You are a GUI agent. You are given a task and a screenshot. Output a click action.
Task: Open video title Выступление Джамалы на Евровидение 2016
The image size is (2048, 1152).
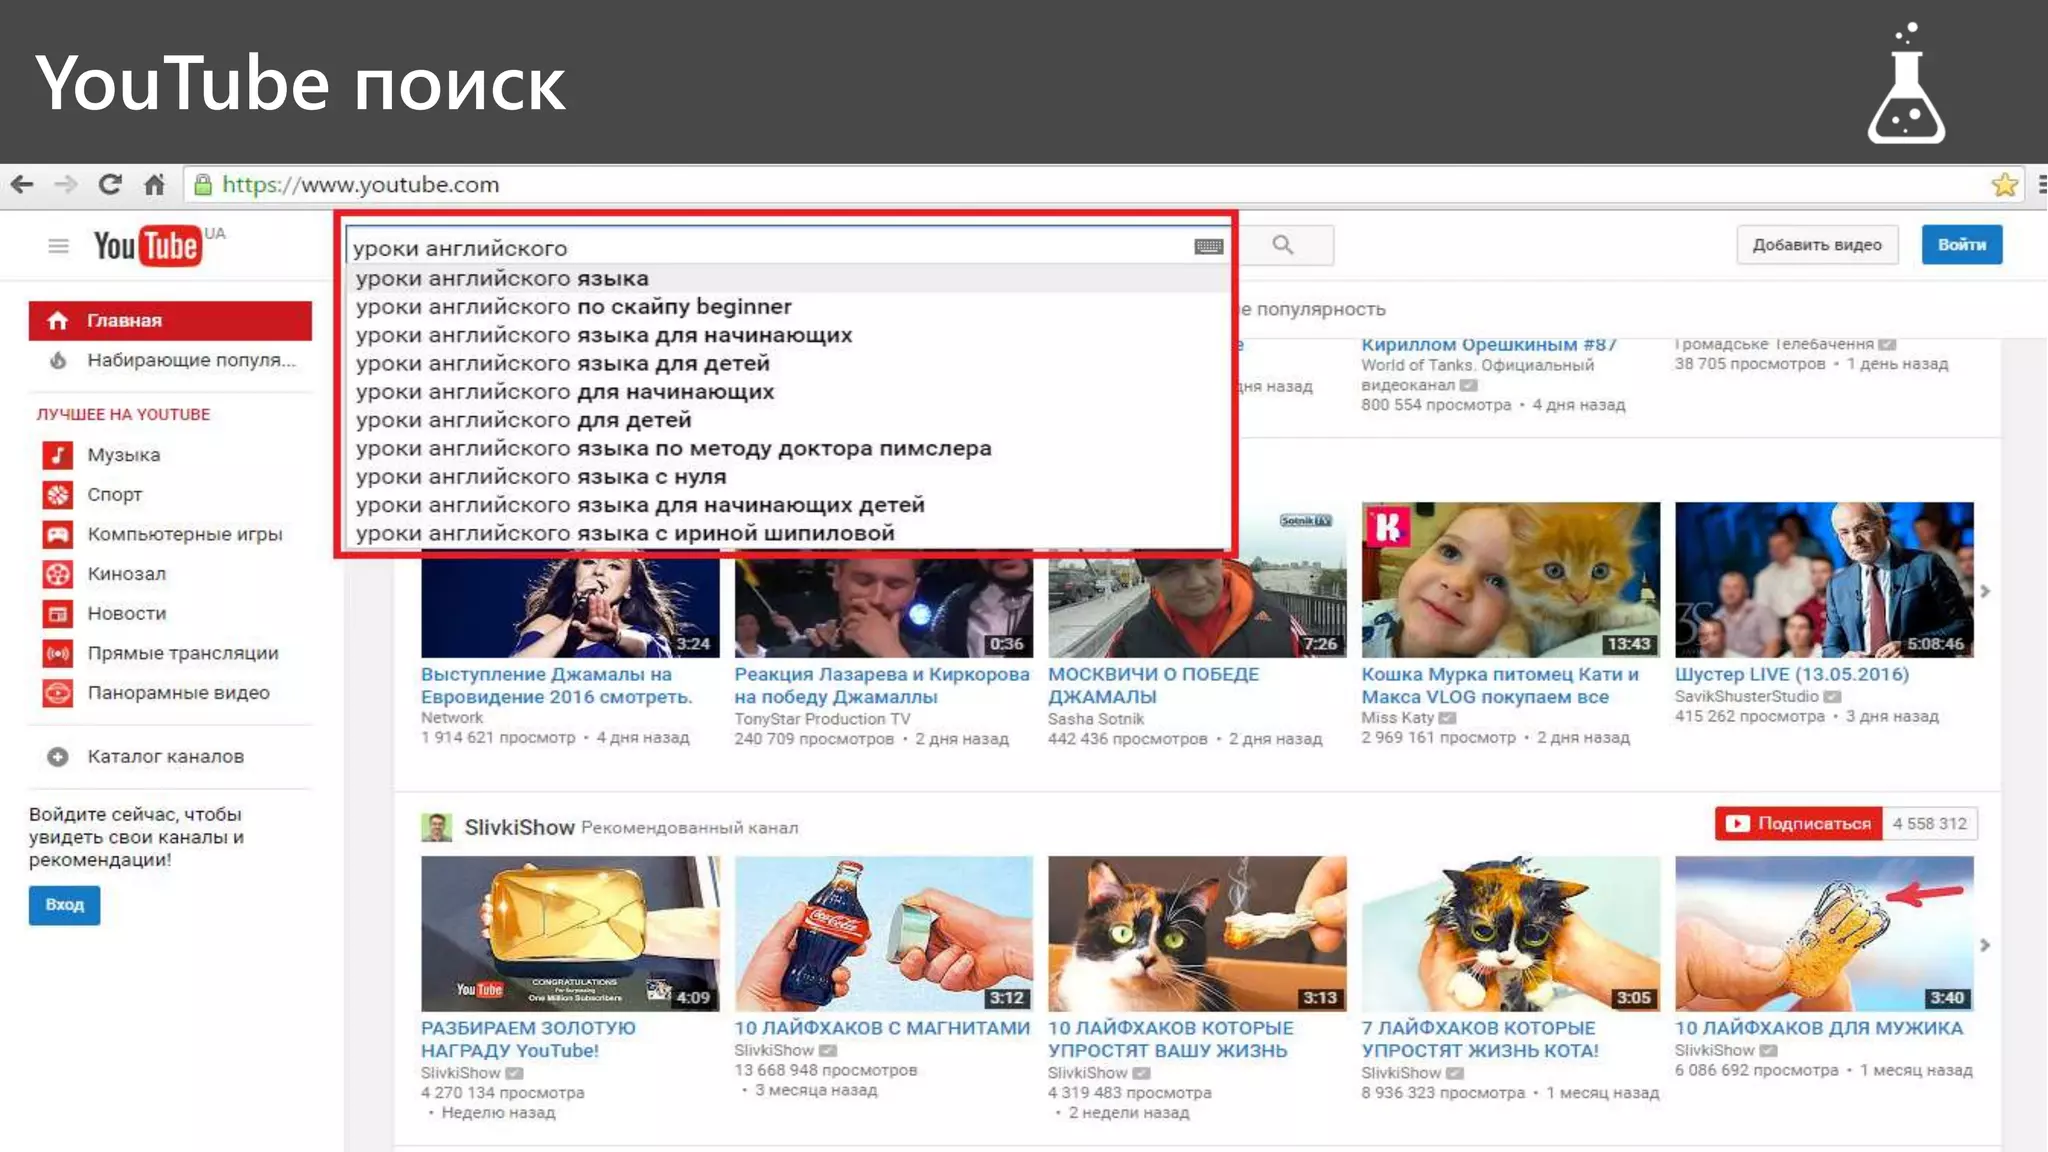pos(556,686)
